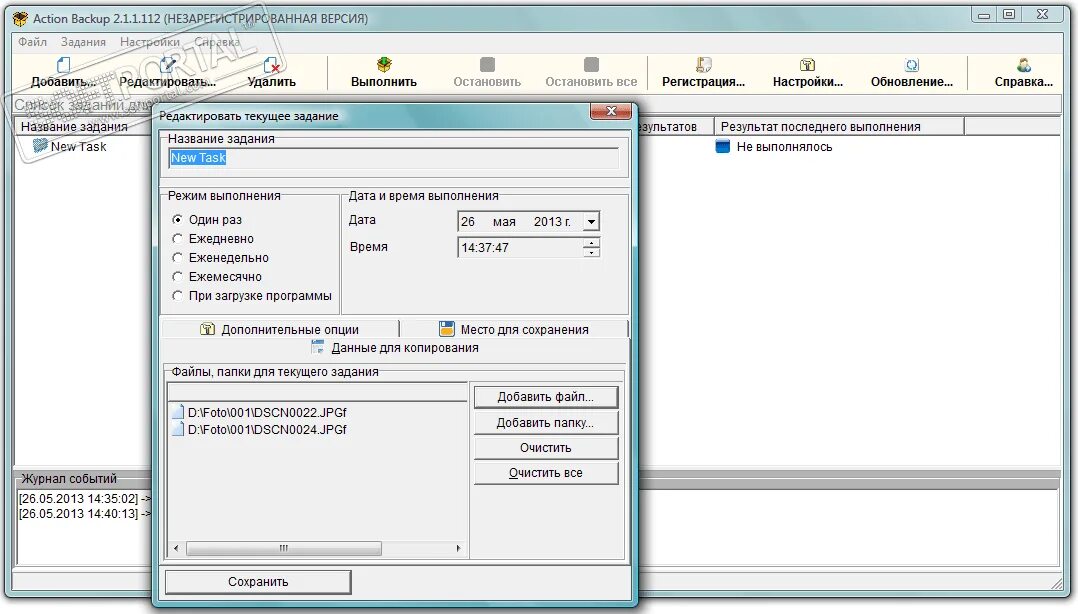Select the Ежемесячно execution mode

pyautogui.click(x=177, y=276)
